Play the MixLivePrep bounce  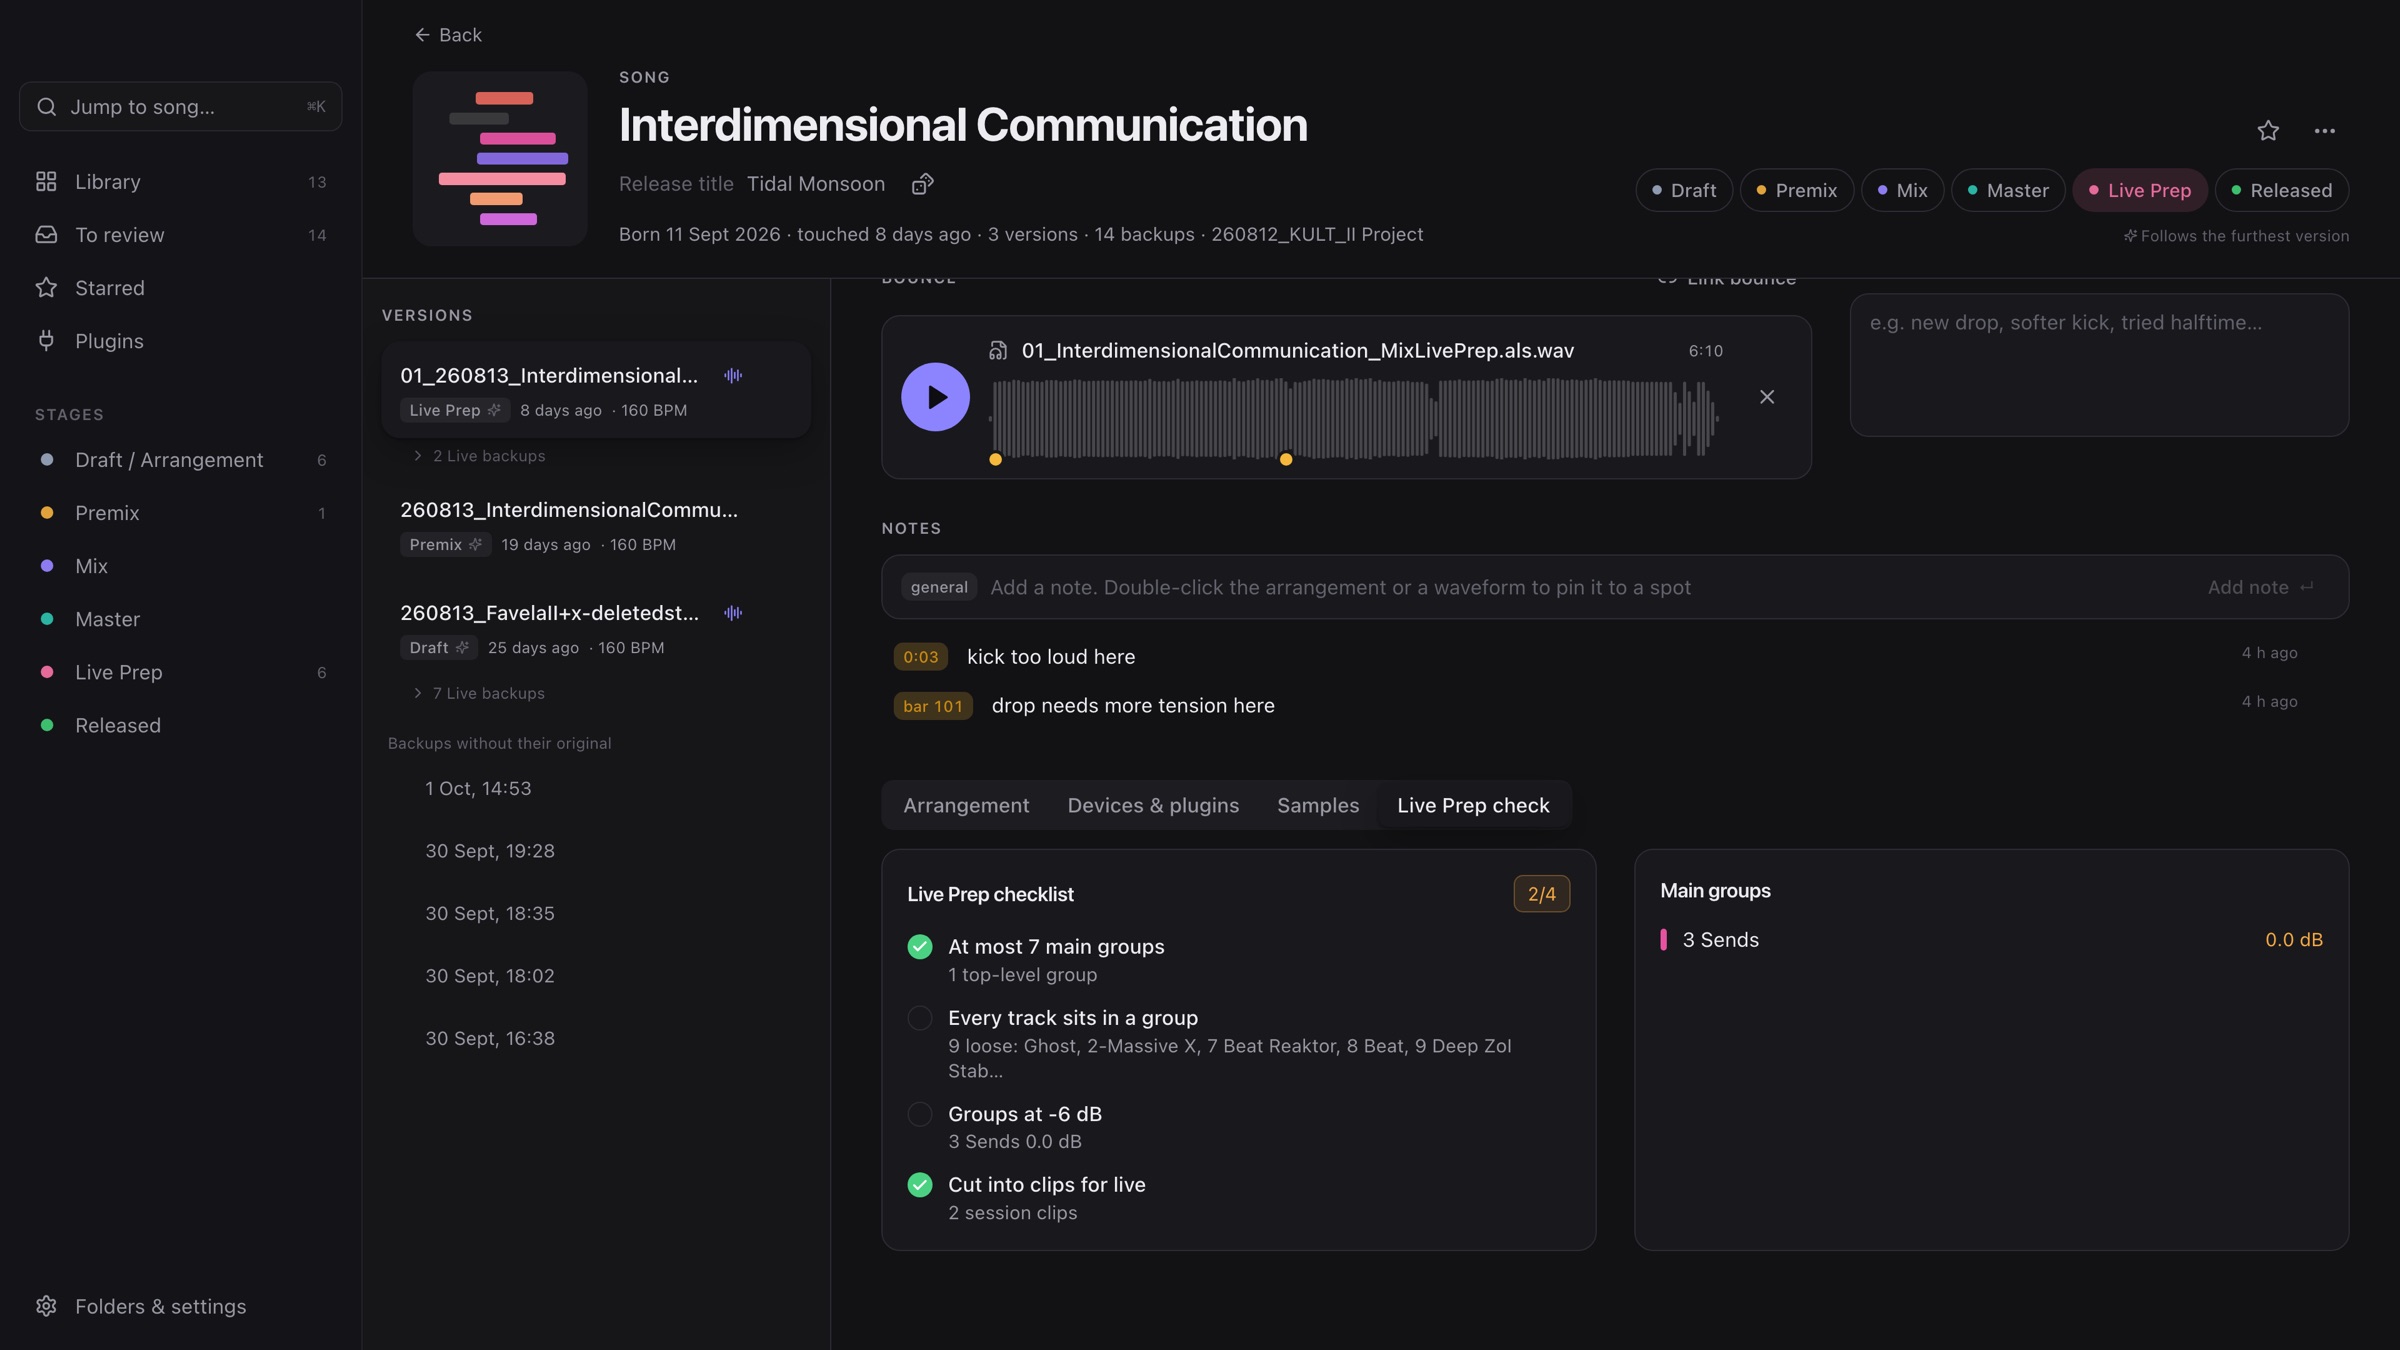pyautogui.click(x=935, y=397)
